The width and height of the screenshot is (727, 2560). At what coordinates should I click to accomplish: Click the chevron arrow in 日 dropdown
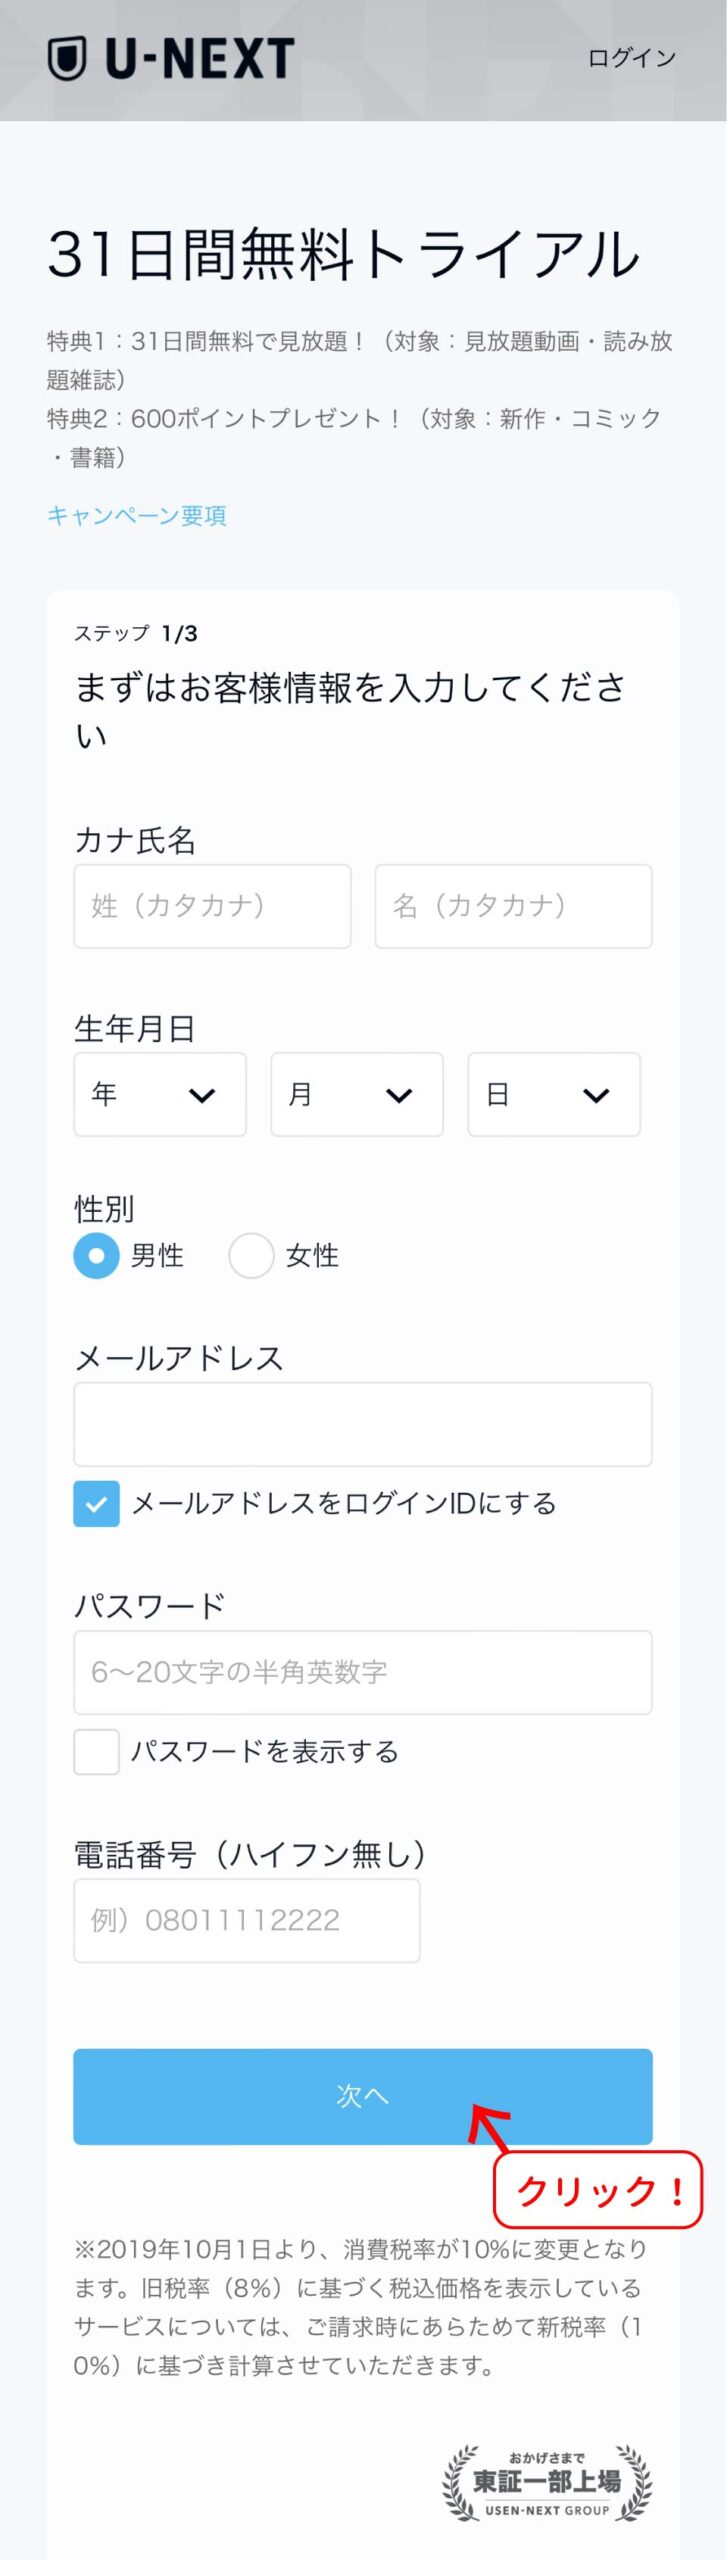(x=596, y=1095)
